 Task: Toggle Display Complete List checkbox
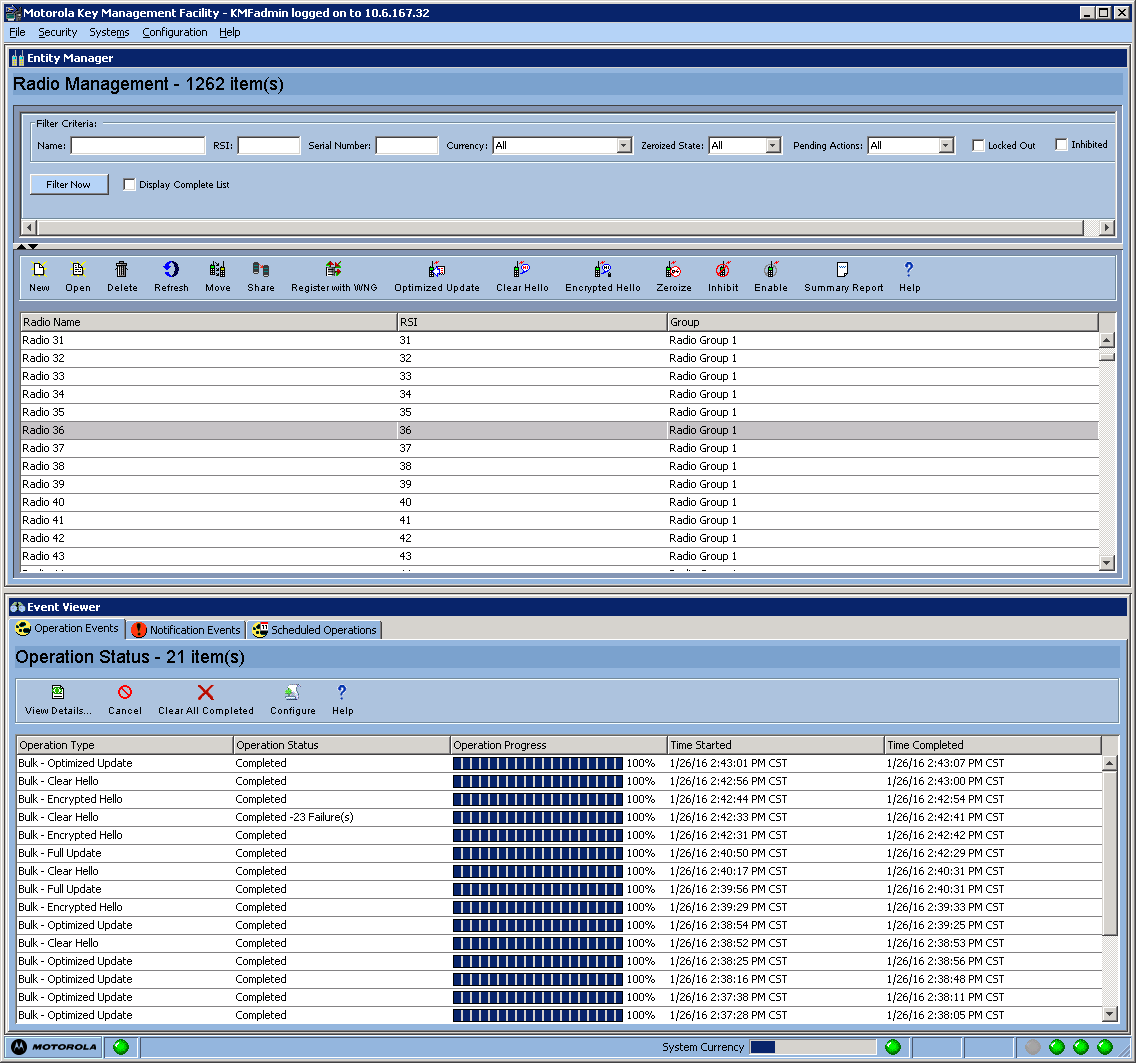pos(129,185)
